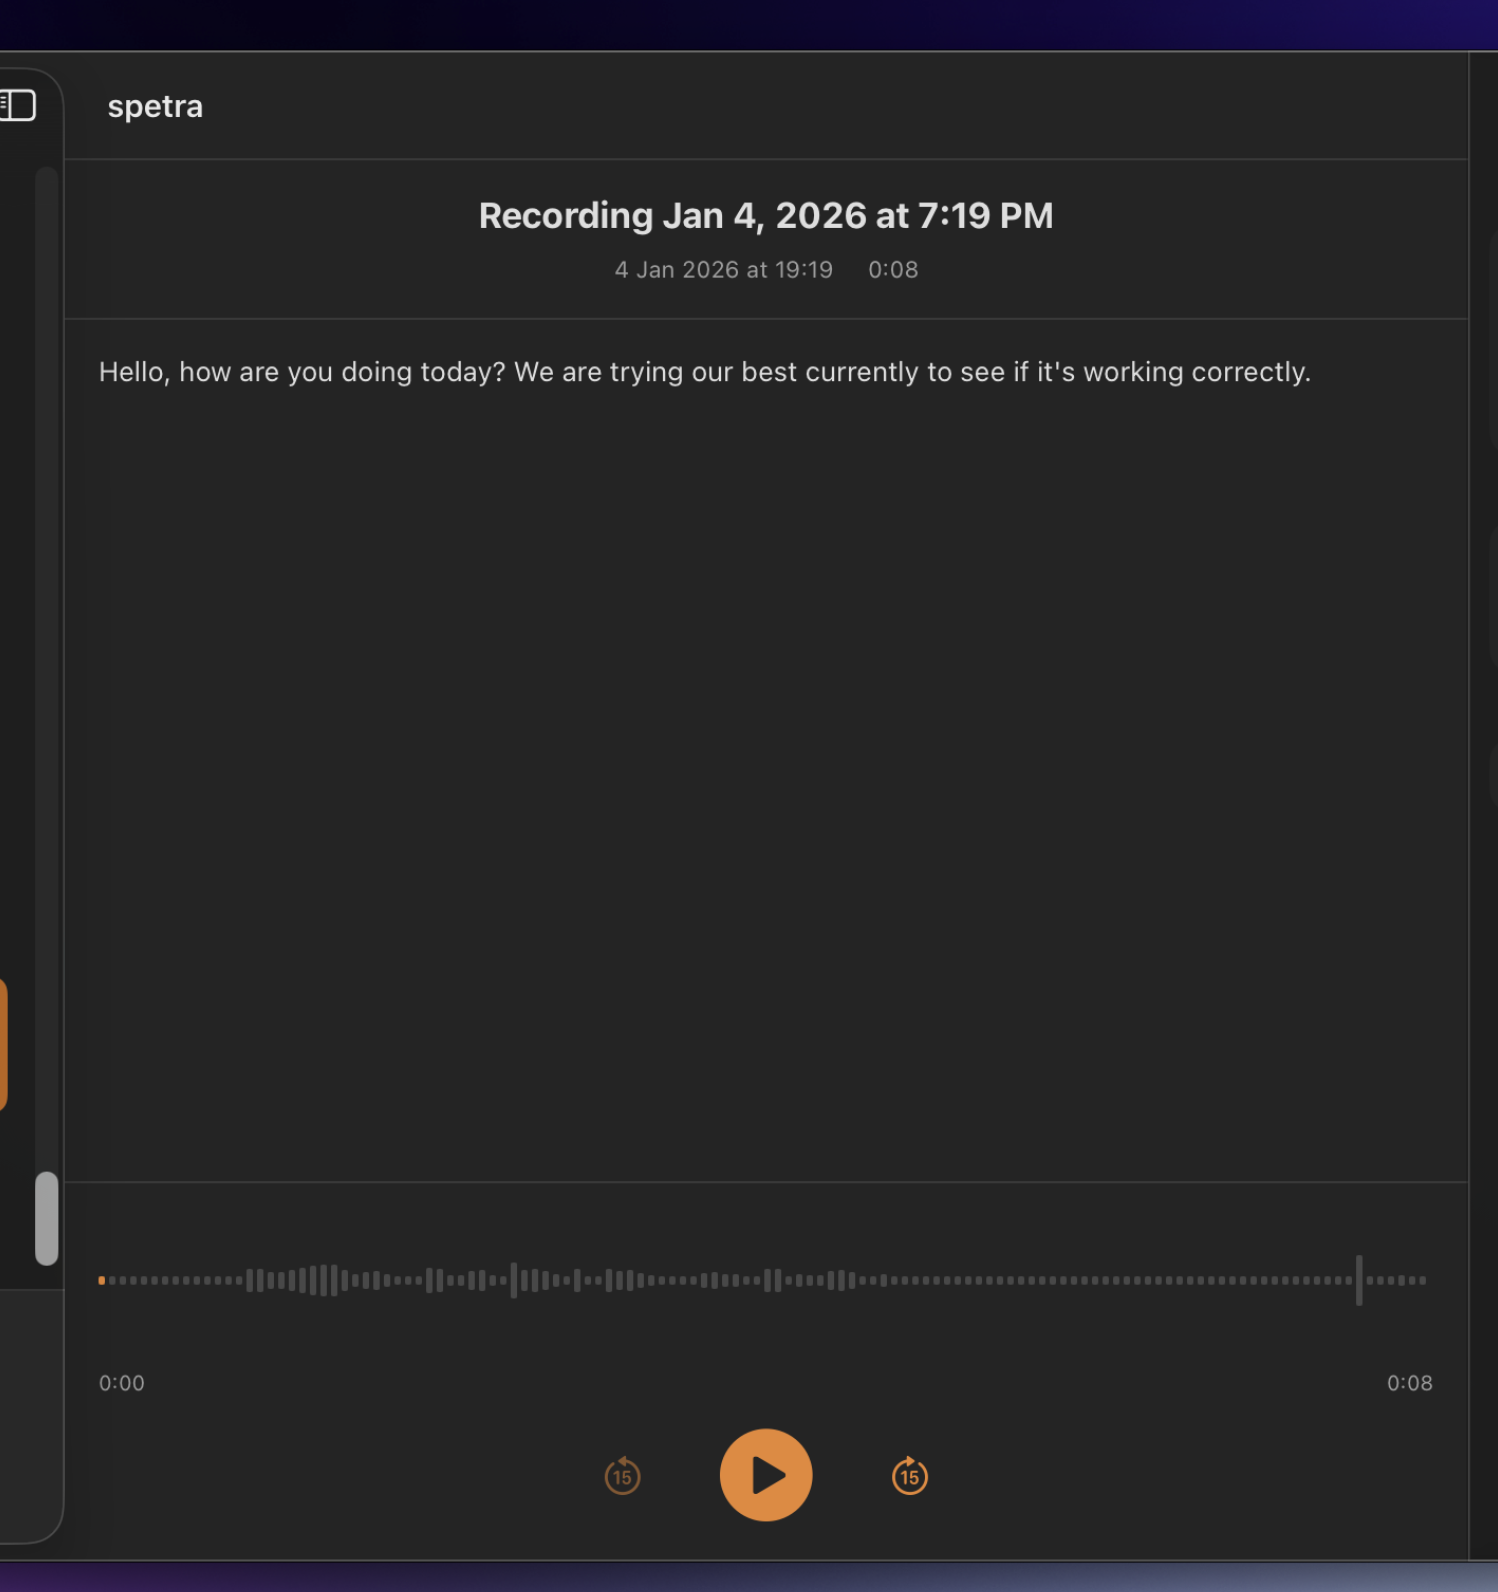Play the recording with the orange button
Viewport: 1498px width, 1592px height.
(x=765, y=1475)
